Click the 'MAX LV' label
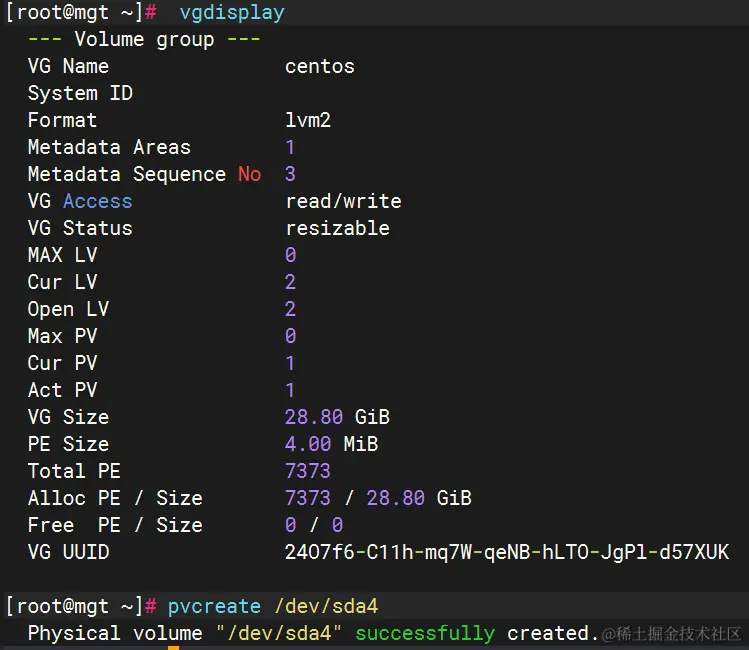Viewport: 749px width, 650px height. (x=63, y=255)
